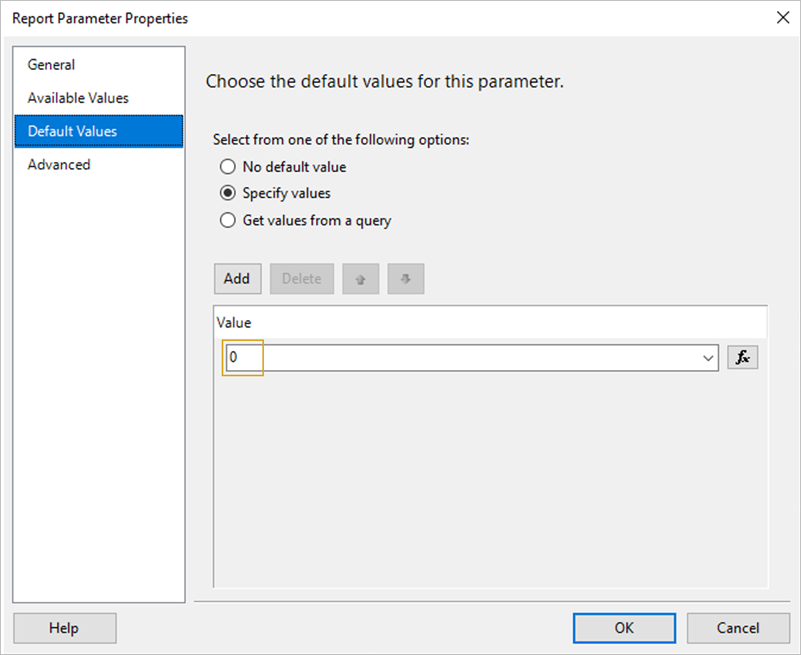This screenshot has height=655, width=801.
Task: Open the expression editor fx button
Action: pyautogui.click(x=742, y=357)
